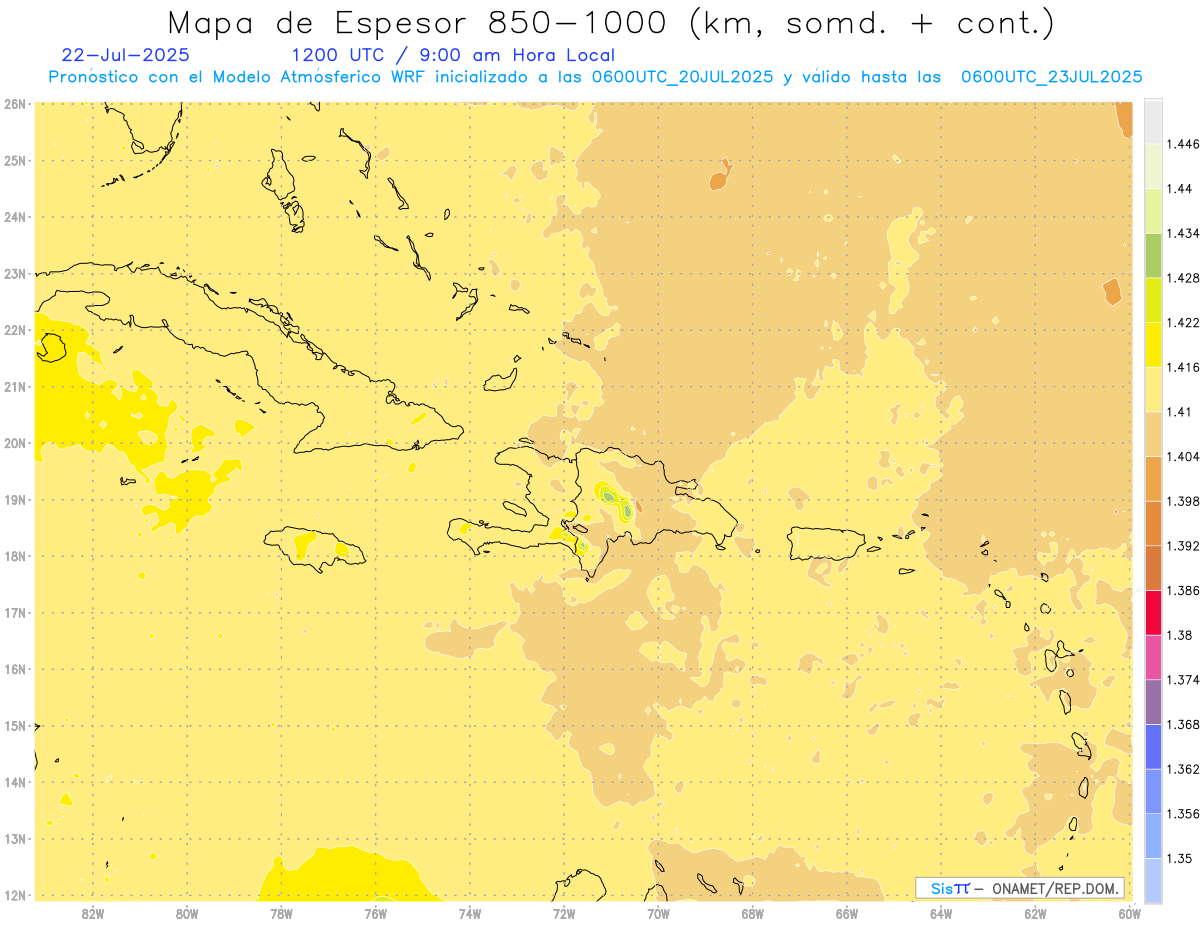Click the red swatch between 1.38 and 1.386
The height and width of the screenshot is (927, 1200).
coord(1153,612)
